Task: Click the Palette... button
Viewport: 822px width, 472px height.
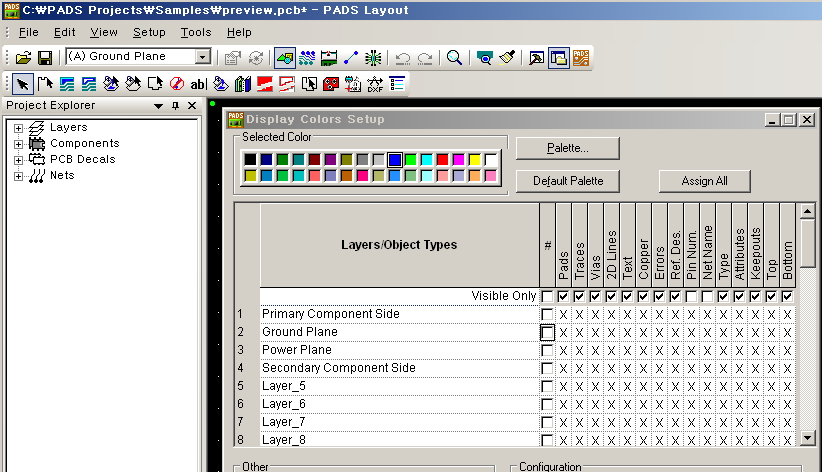Action: click(568, 148)
